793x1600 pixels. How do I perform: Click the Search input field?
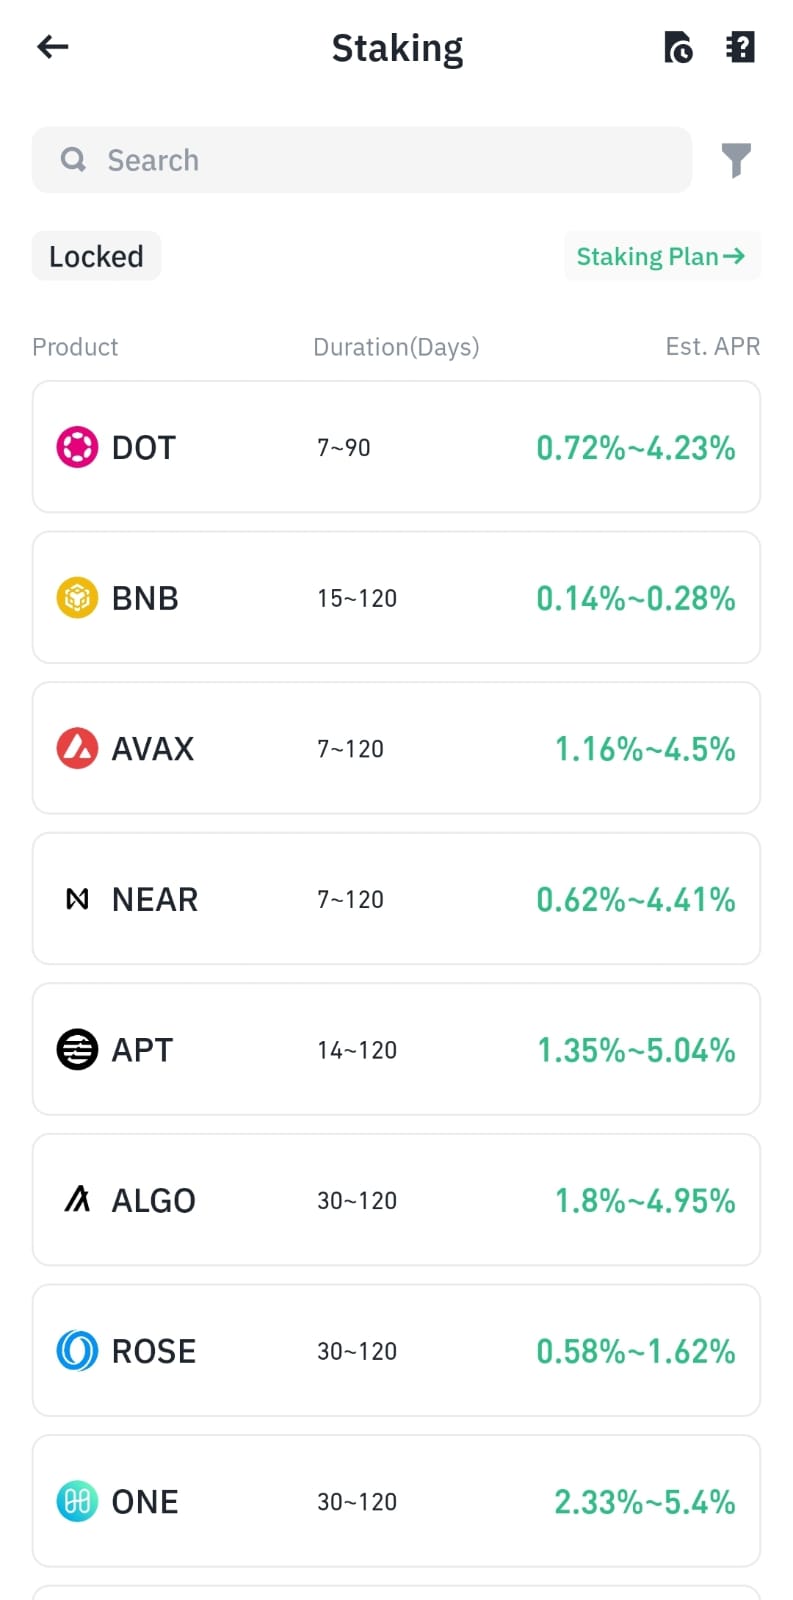(362, 160)
